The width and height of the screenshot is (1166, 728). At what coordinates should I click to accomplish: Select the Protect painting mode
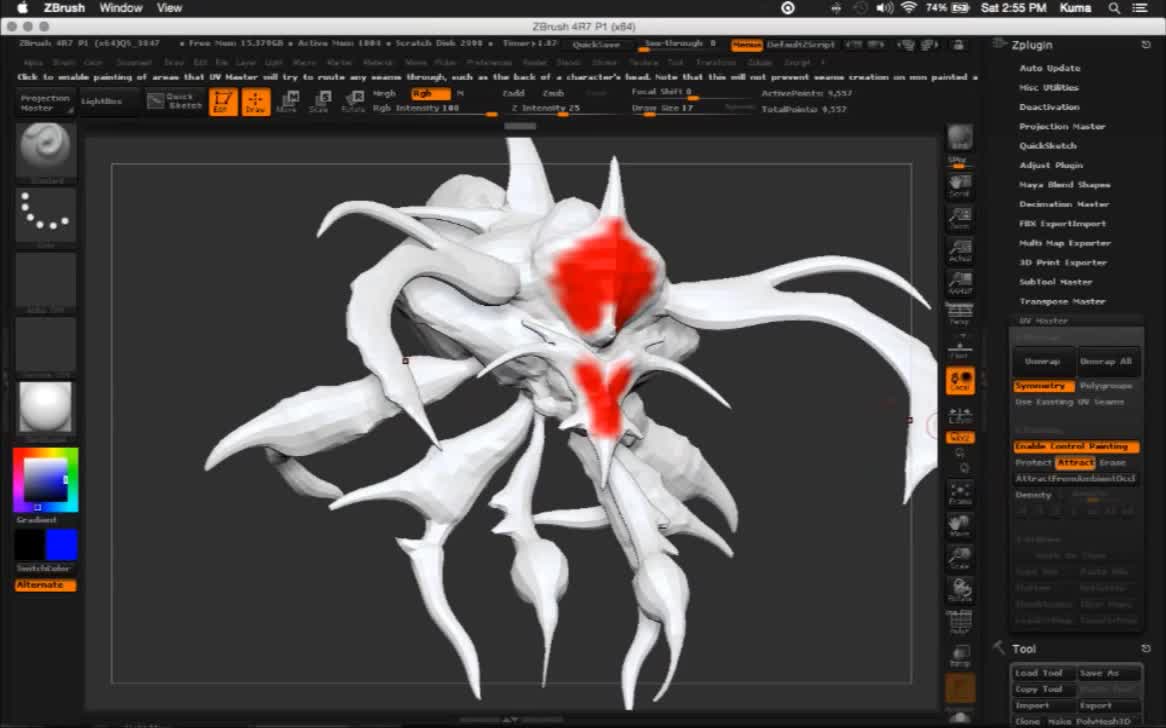pos(1034,463)
